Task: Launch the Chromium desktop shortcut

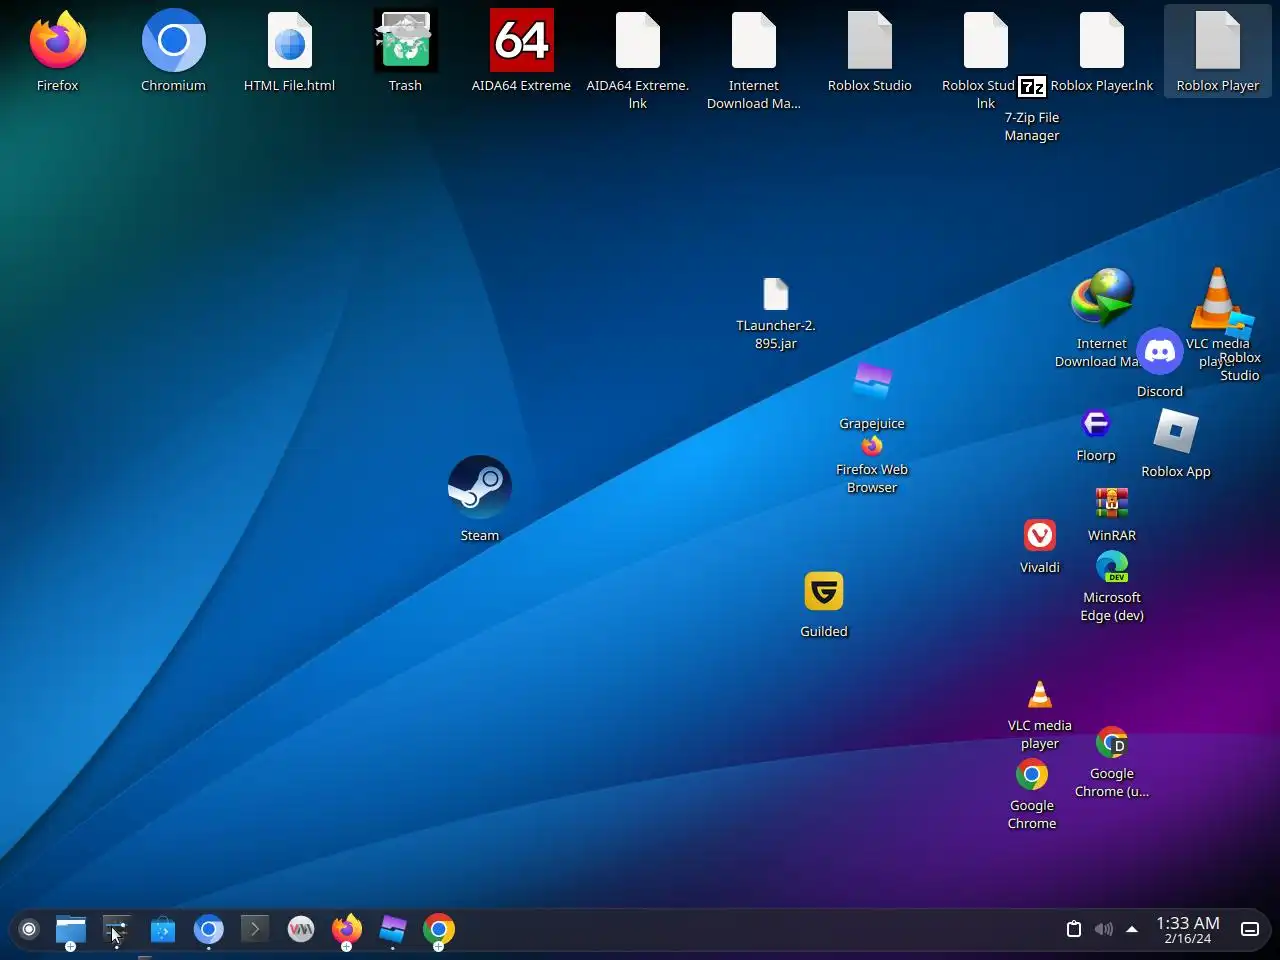Action: 173,40
